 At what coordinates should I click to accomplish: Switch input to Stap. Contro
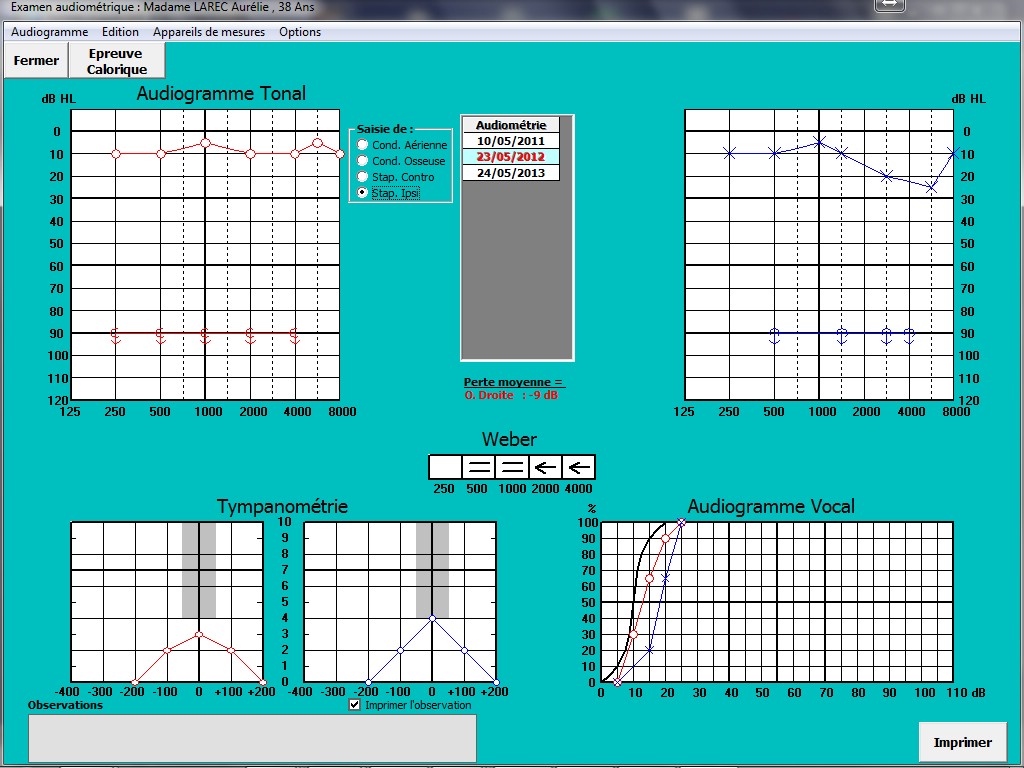pos(363,177)
